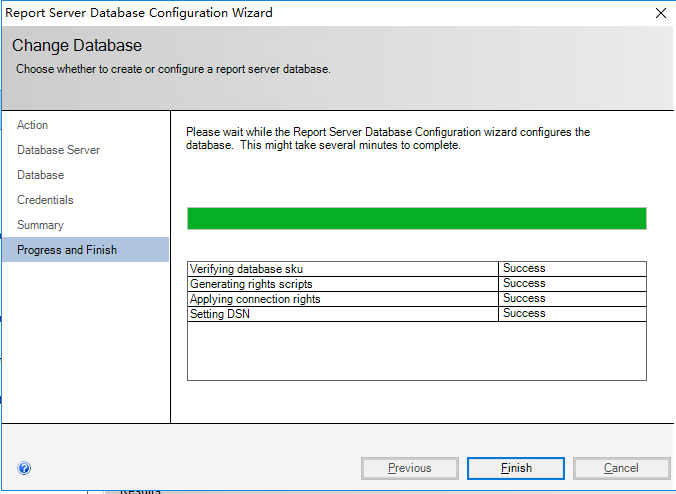Select the Progress and Finish step
The image size is (676, 494).
point(85,250)
